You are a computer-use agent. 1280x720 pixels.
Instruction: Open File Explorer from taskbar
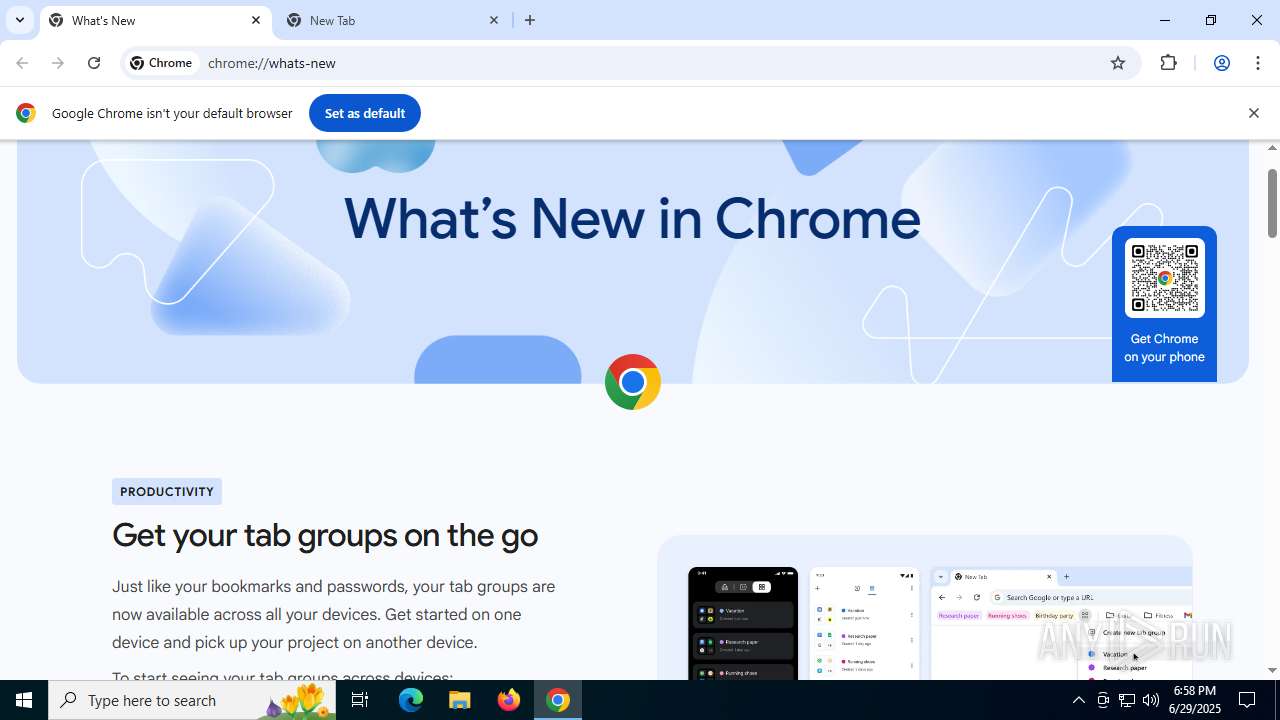pyautogui.click(x=460, y=700)
